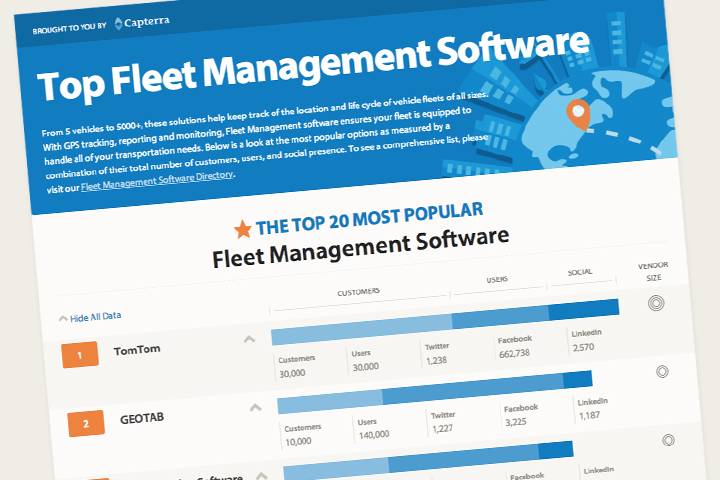Click the USERS column header
The image size is (720, 480).
tap(497, 279)
